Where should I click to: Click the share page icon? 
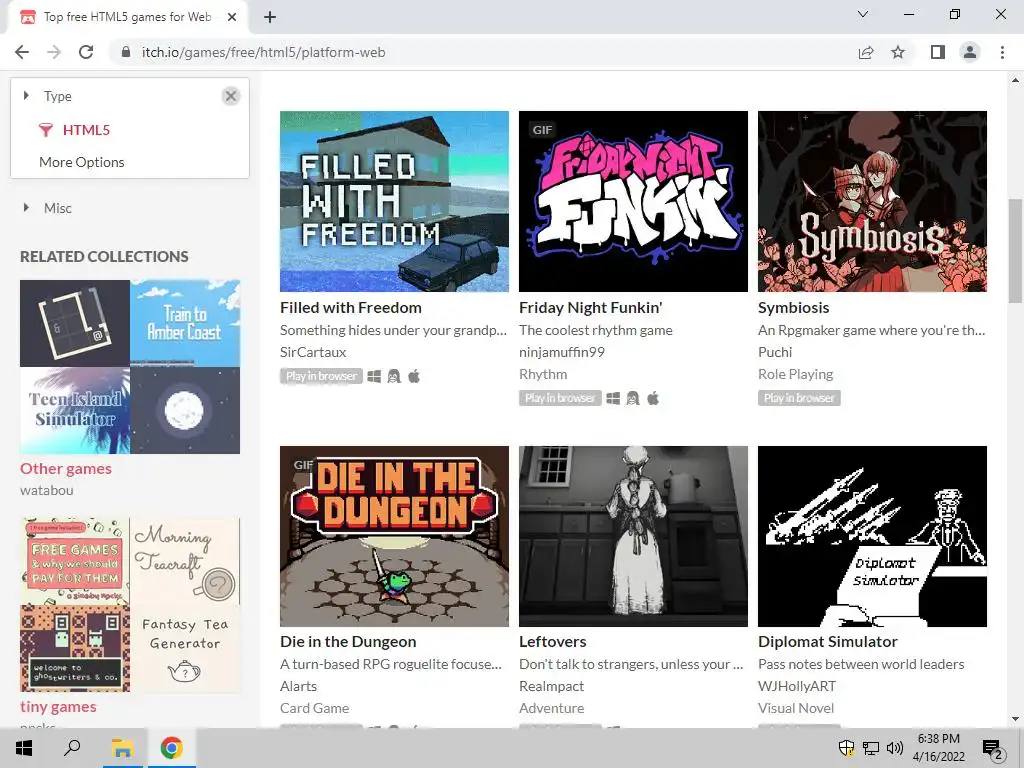pos(866,52)
